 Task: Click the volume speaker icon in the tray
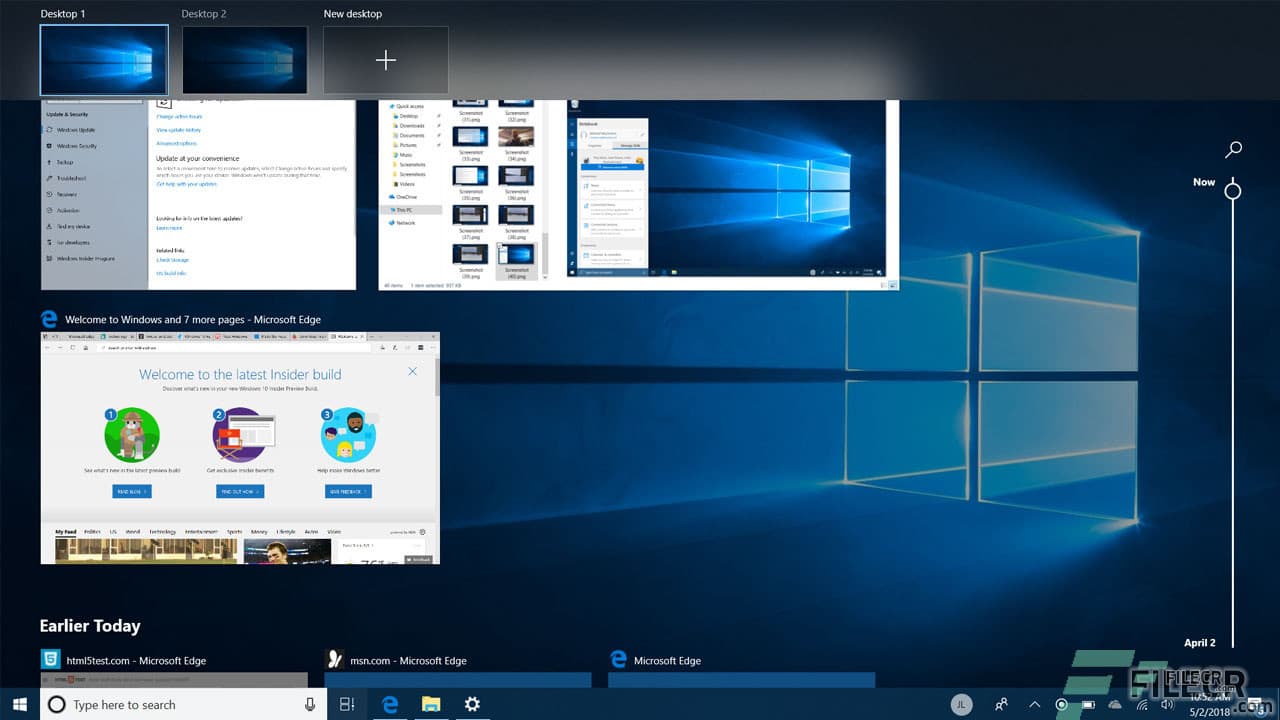pyautogui.click(x=1166, y=705)
